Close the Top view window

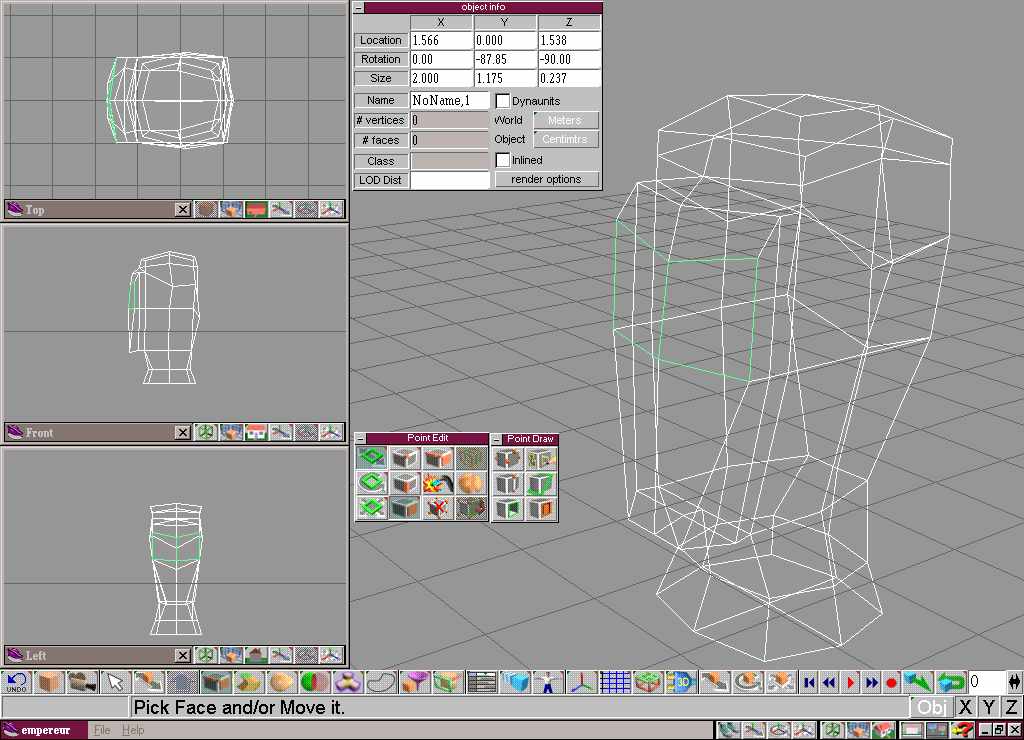[183, 210]
